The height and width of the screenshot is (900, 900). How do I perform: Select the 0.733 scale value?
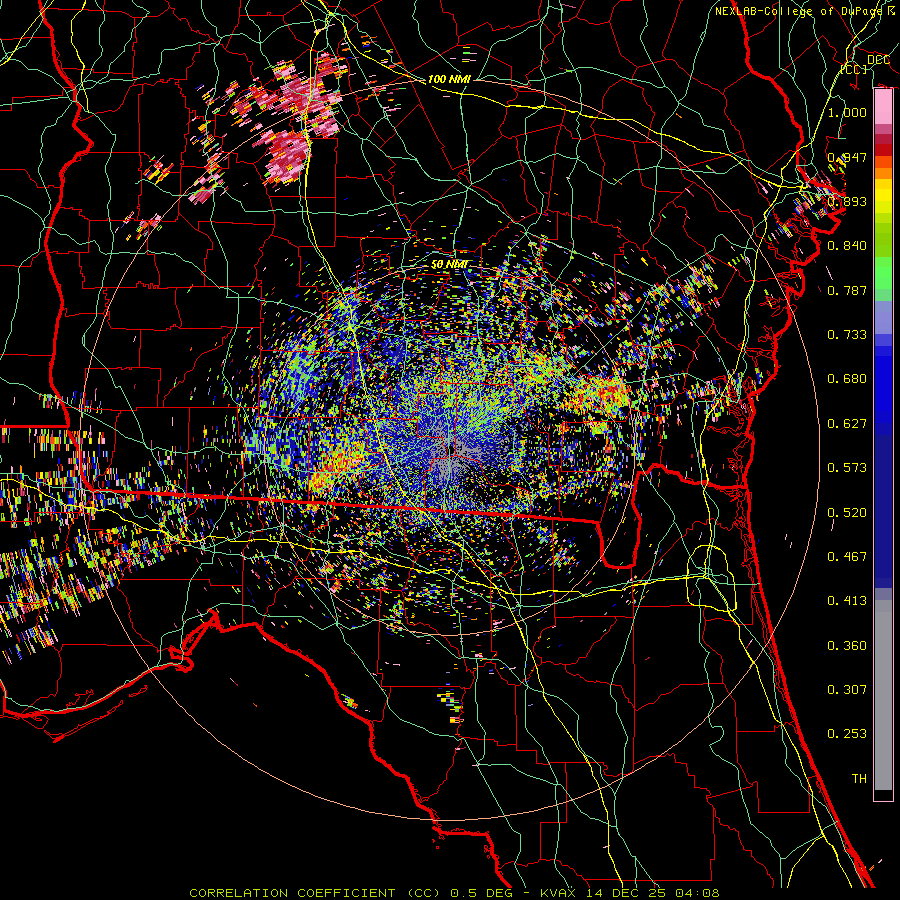click(847, 335)
